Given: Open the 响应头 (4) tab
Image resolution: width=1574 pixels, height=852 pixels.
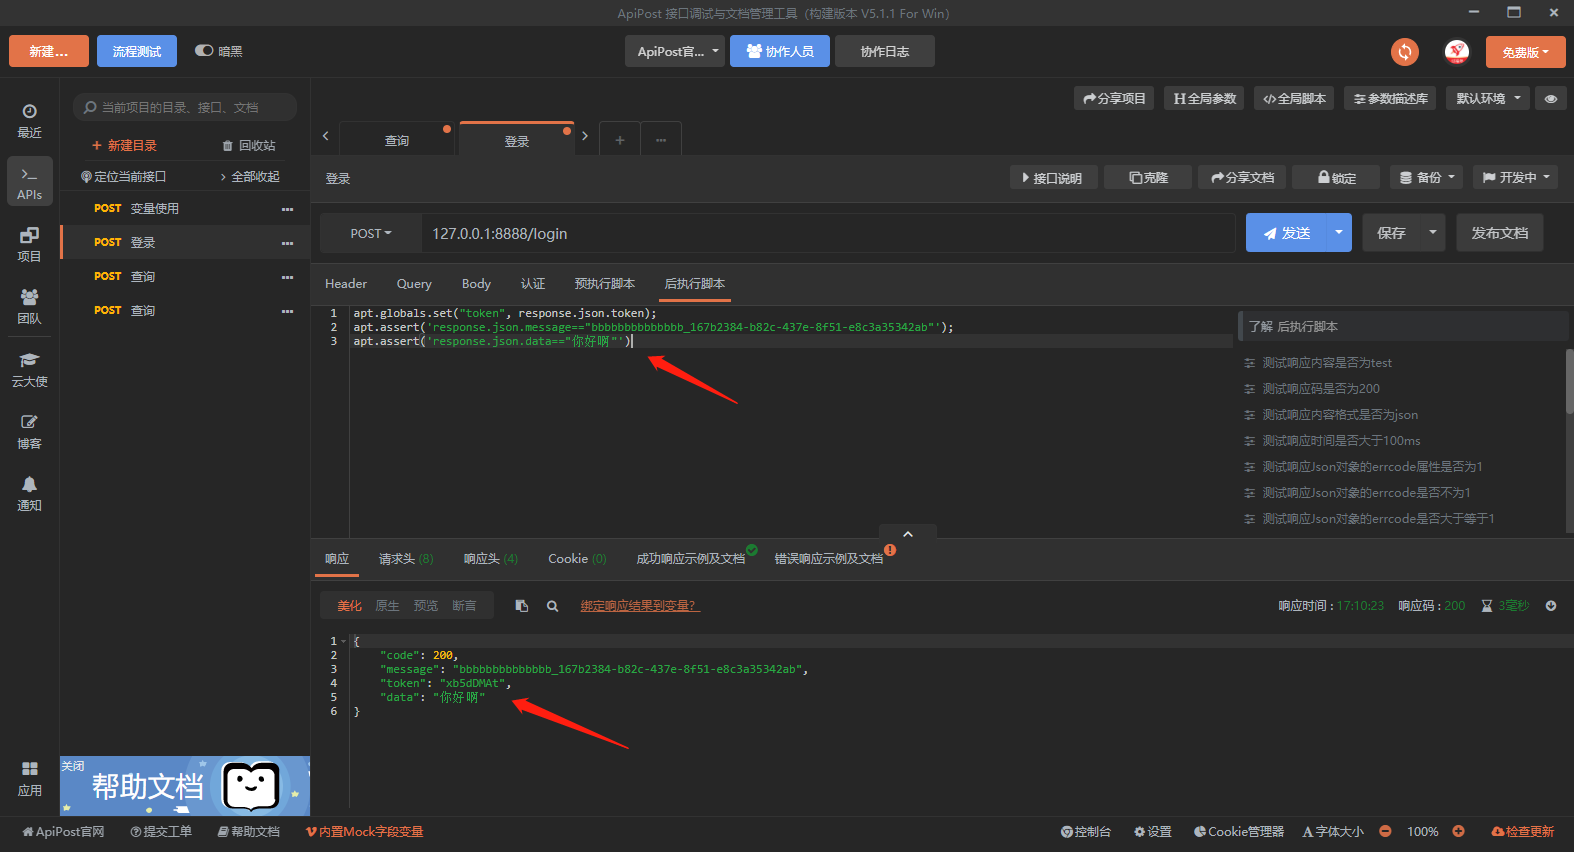Looking at the screenshot, I should click(x=491, y=559).
